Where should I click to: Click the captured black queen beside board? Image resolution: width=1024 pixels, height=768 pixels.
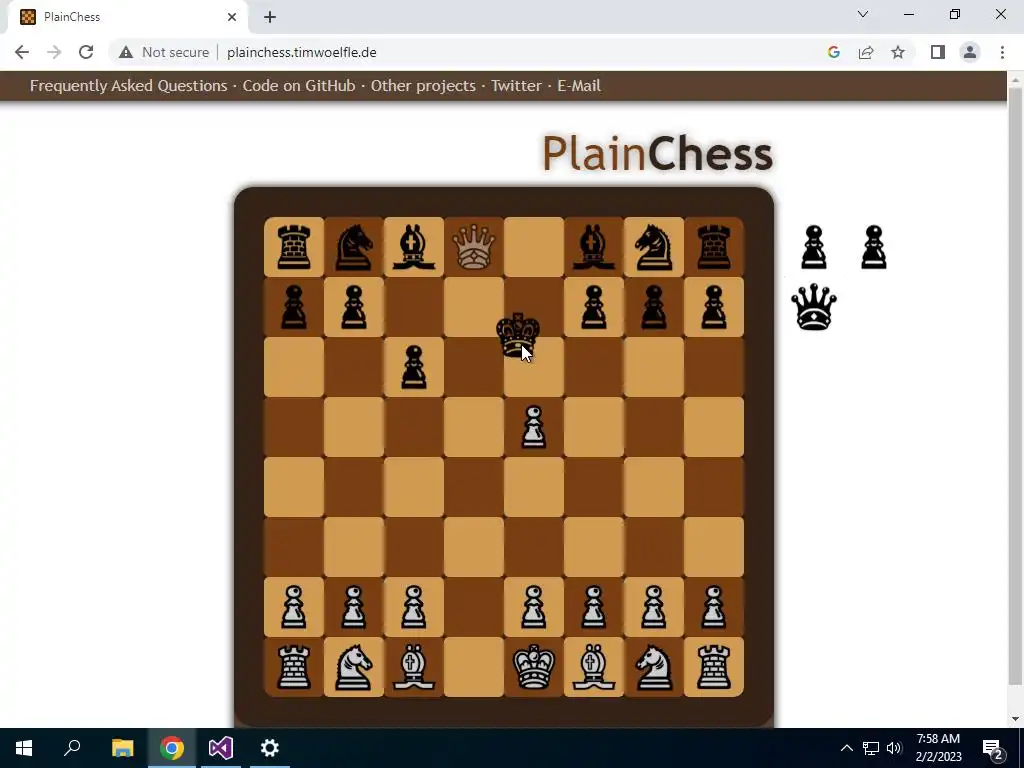(x=814, y=307)
